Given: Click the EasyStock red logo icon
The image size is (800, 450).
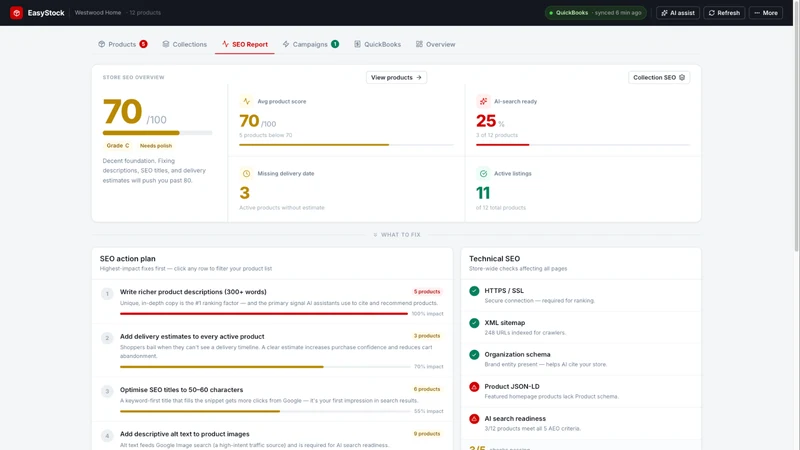Looking at the screenshot, I should click(16, 13).
